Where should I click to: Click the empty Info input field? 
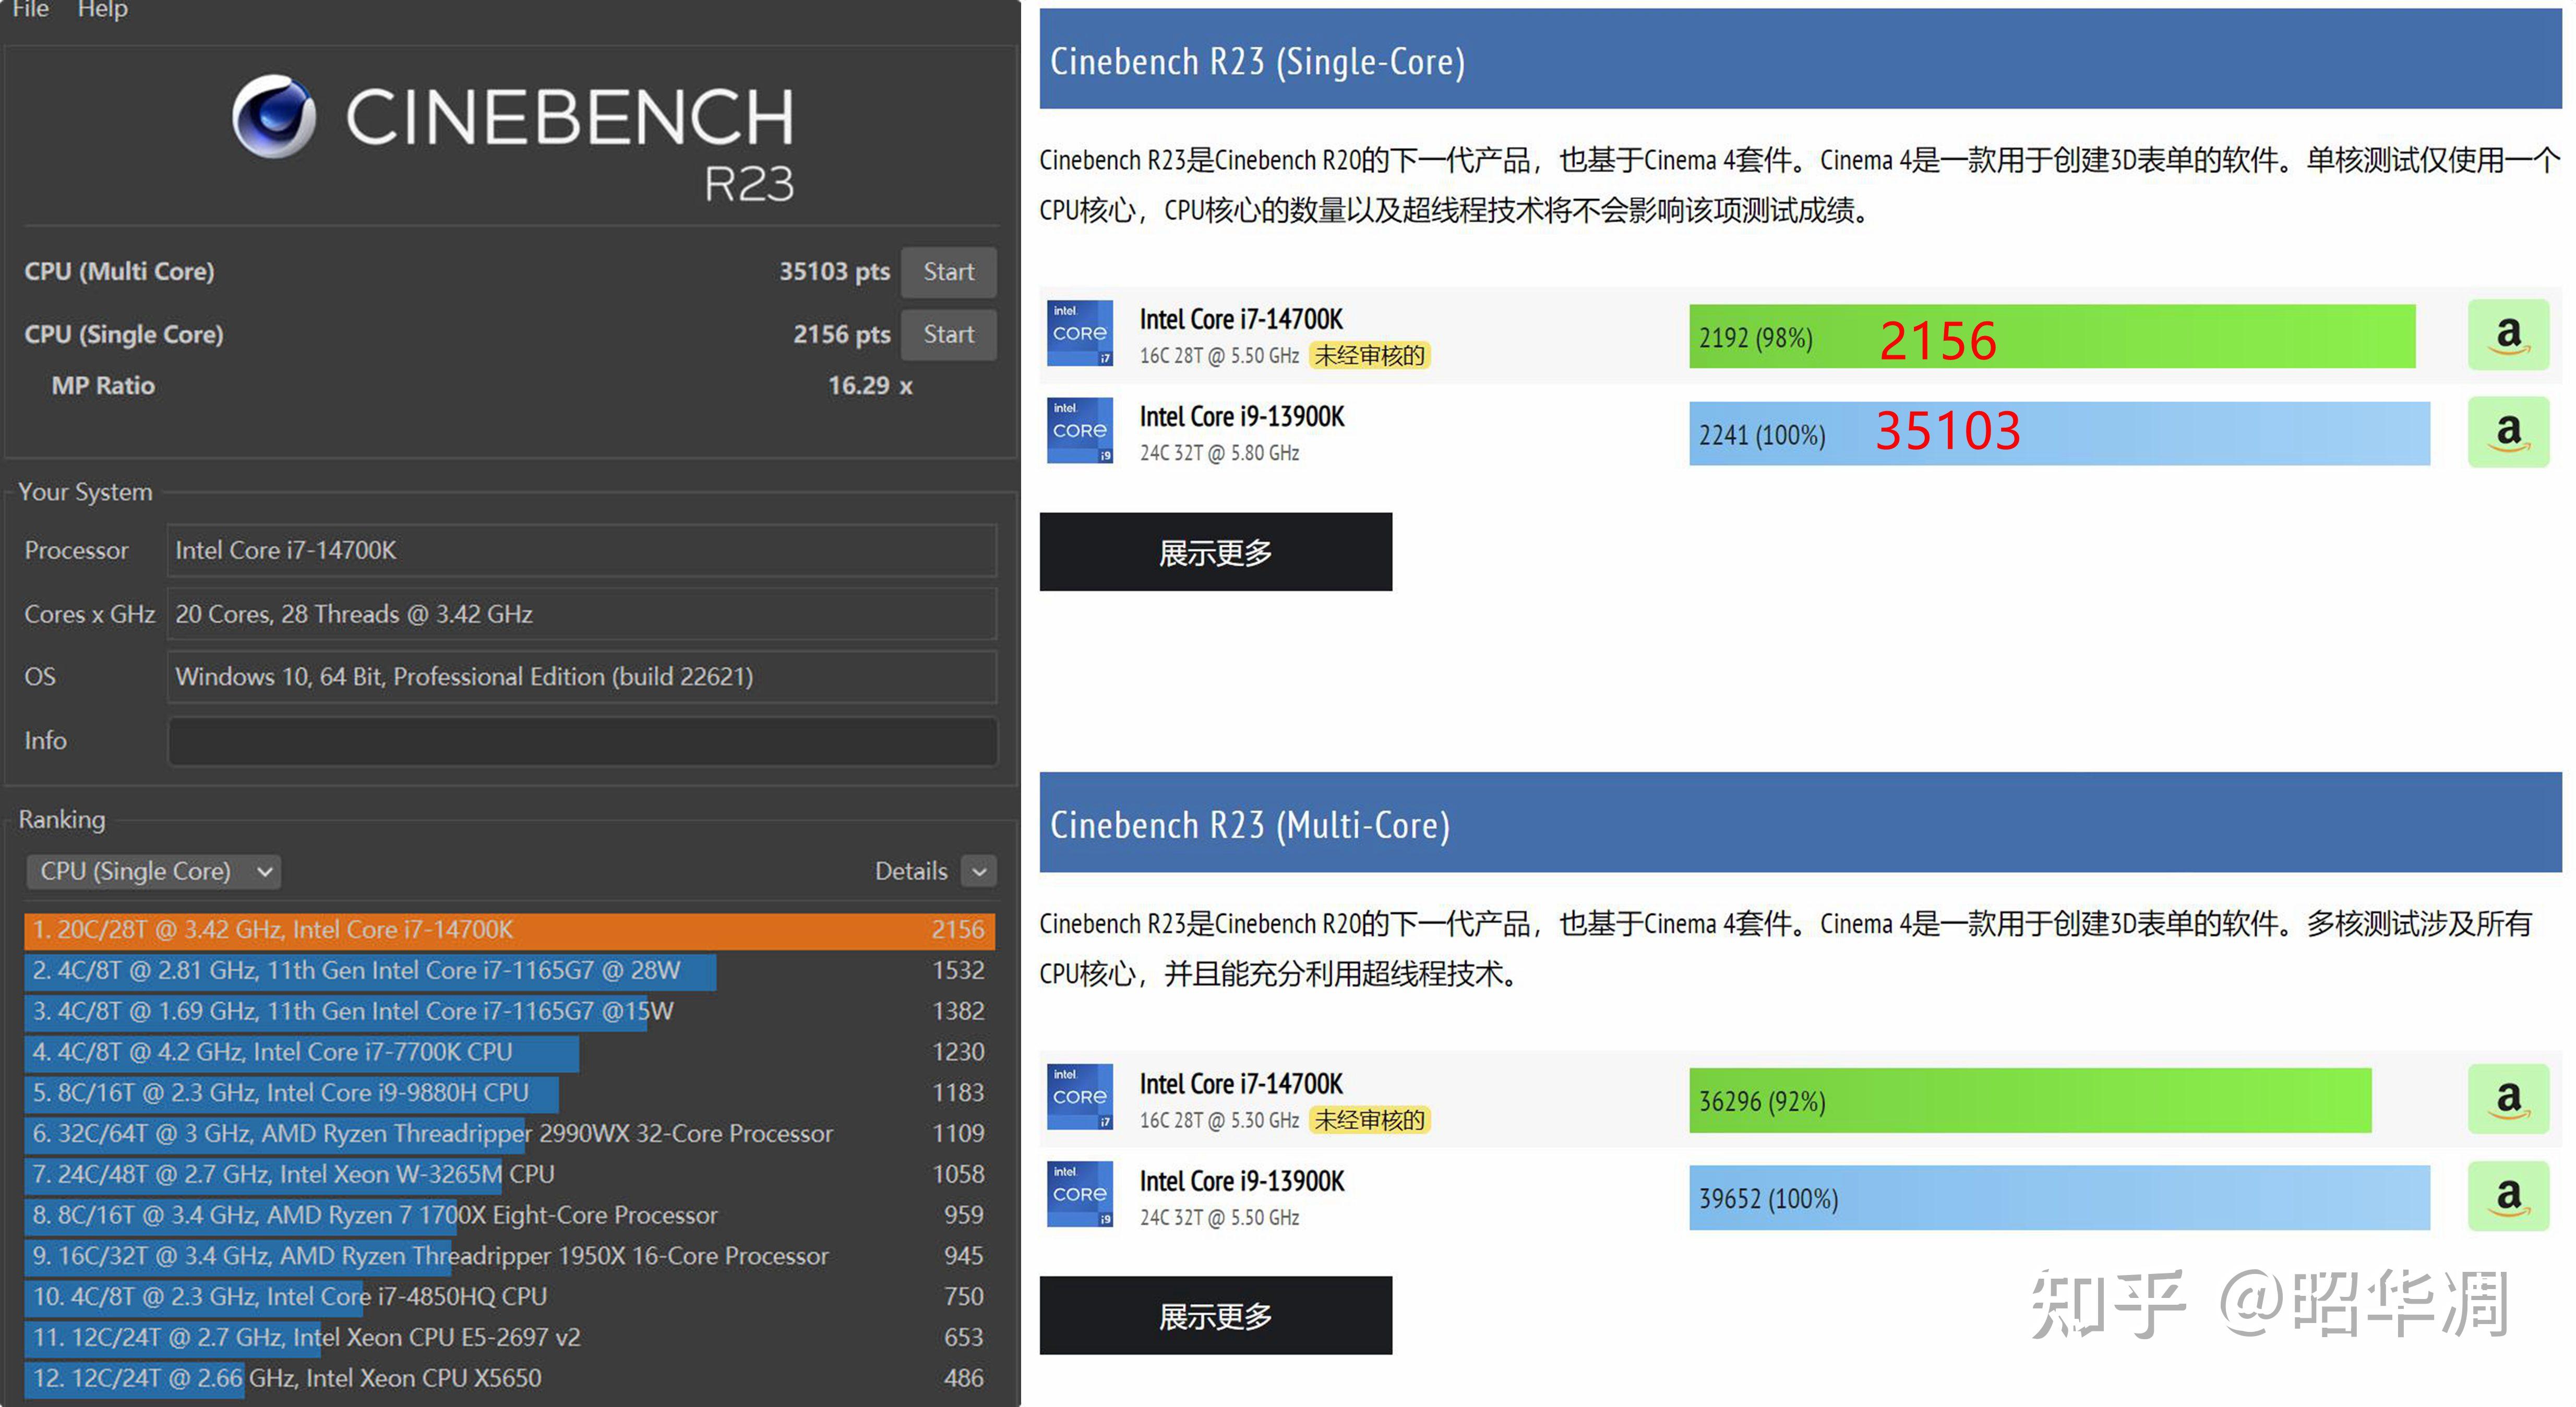582,741
